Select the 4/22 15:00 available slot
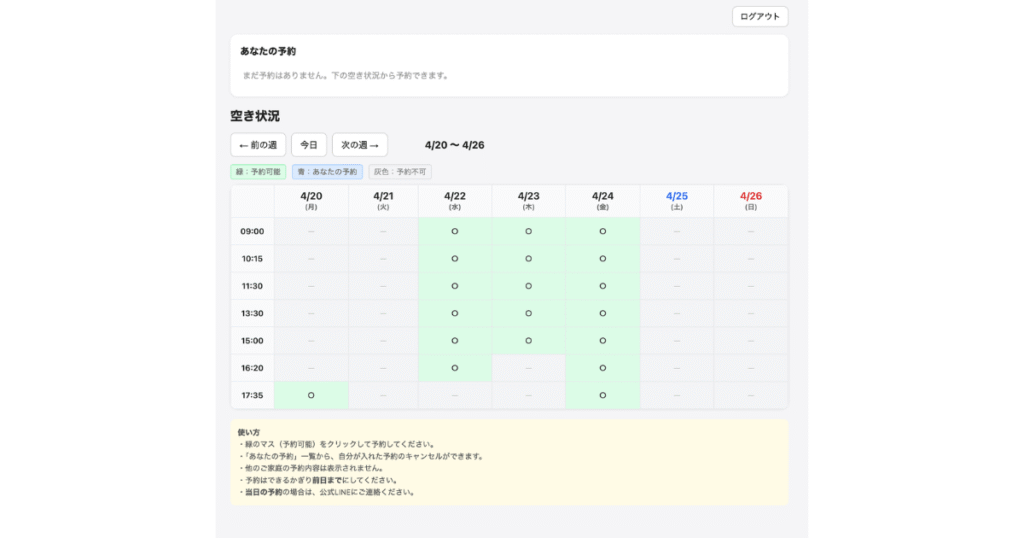The width and height of the screenshot is (1024, 538). pos(455,340)
